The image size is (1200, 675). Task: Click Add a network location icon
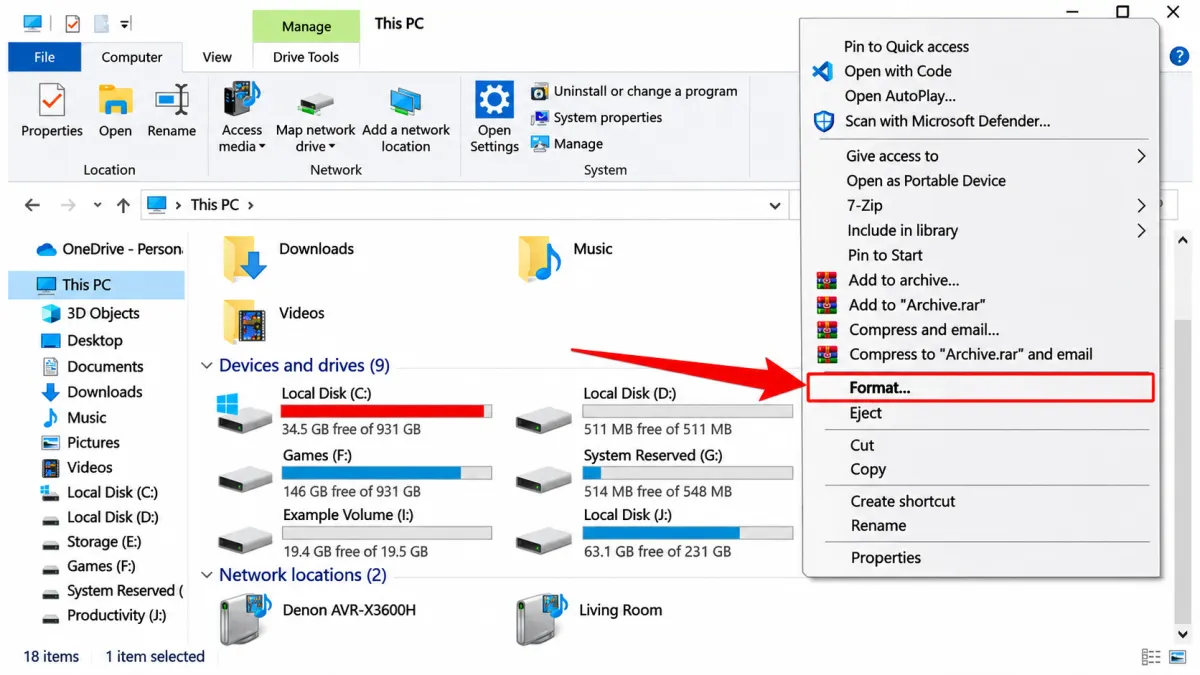coord(406,101)
